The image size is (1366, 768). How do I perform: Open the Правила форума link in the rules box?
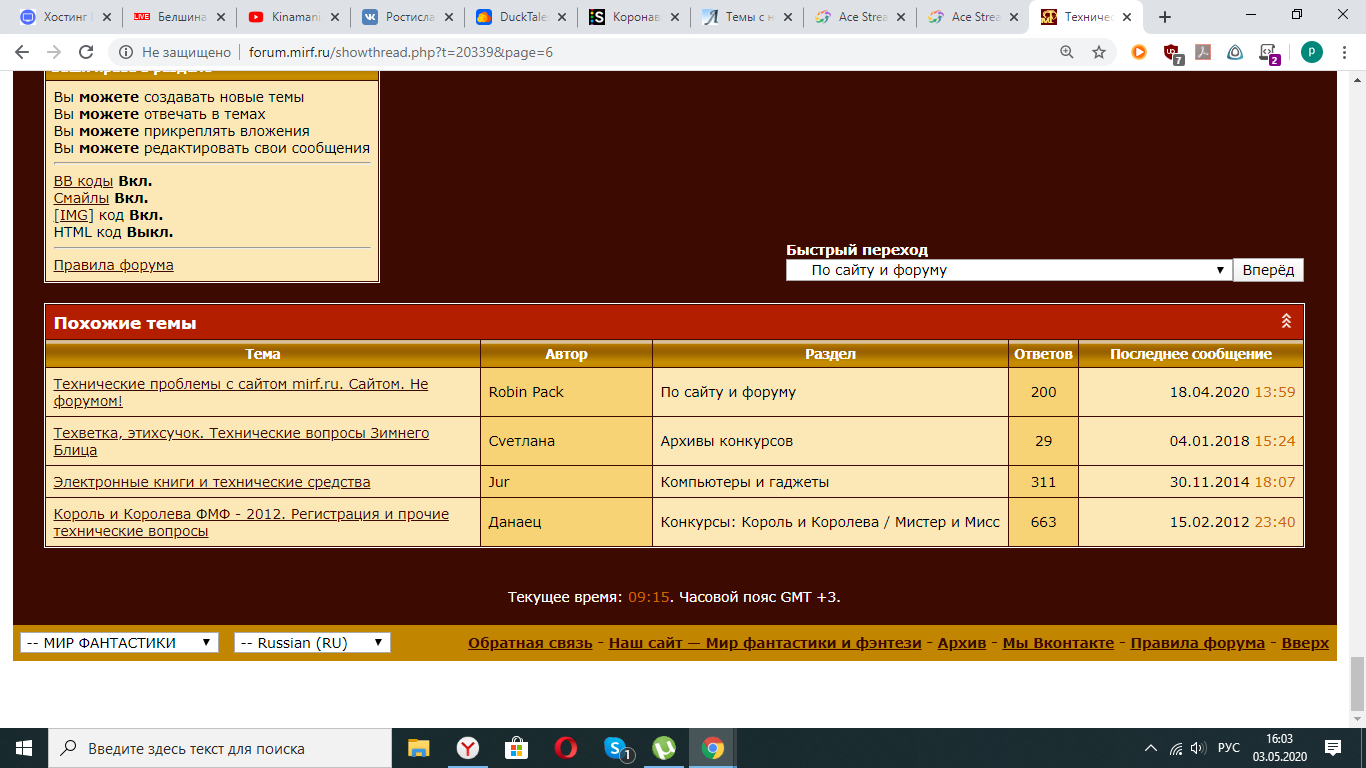[x=113, y=265]
